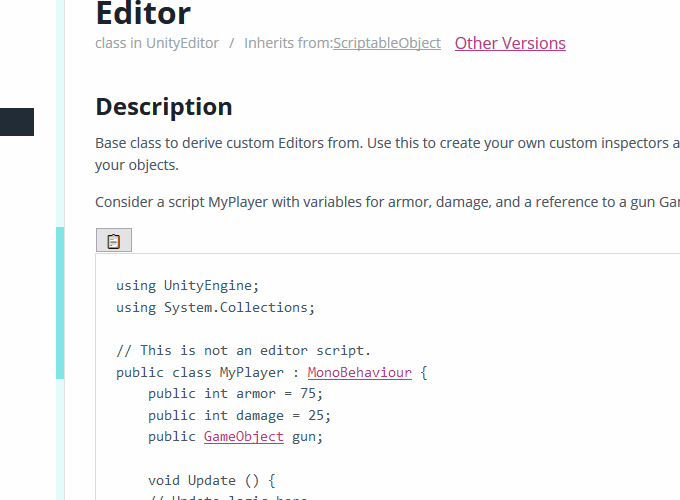Viewport: 680px width, 500px height.
Task: Click the code line 'using System.Collections;'
Action: point(216,307)
